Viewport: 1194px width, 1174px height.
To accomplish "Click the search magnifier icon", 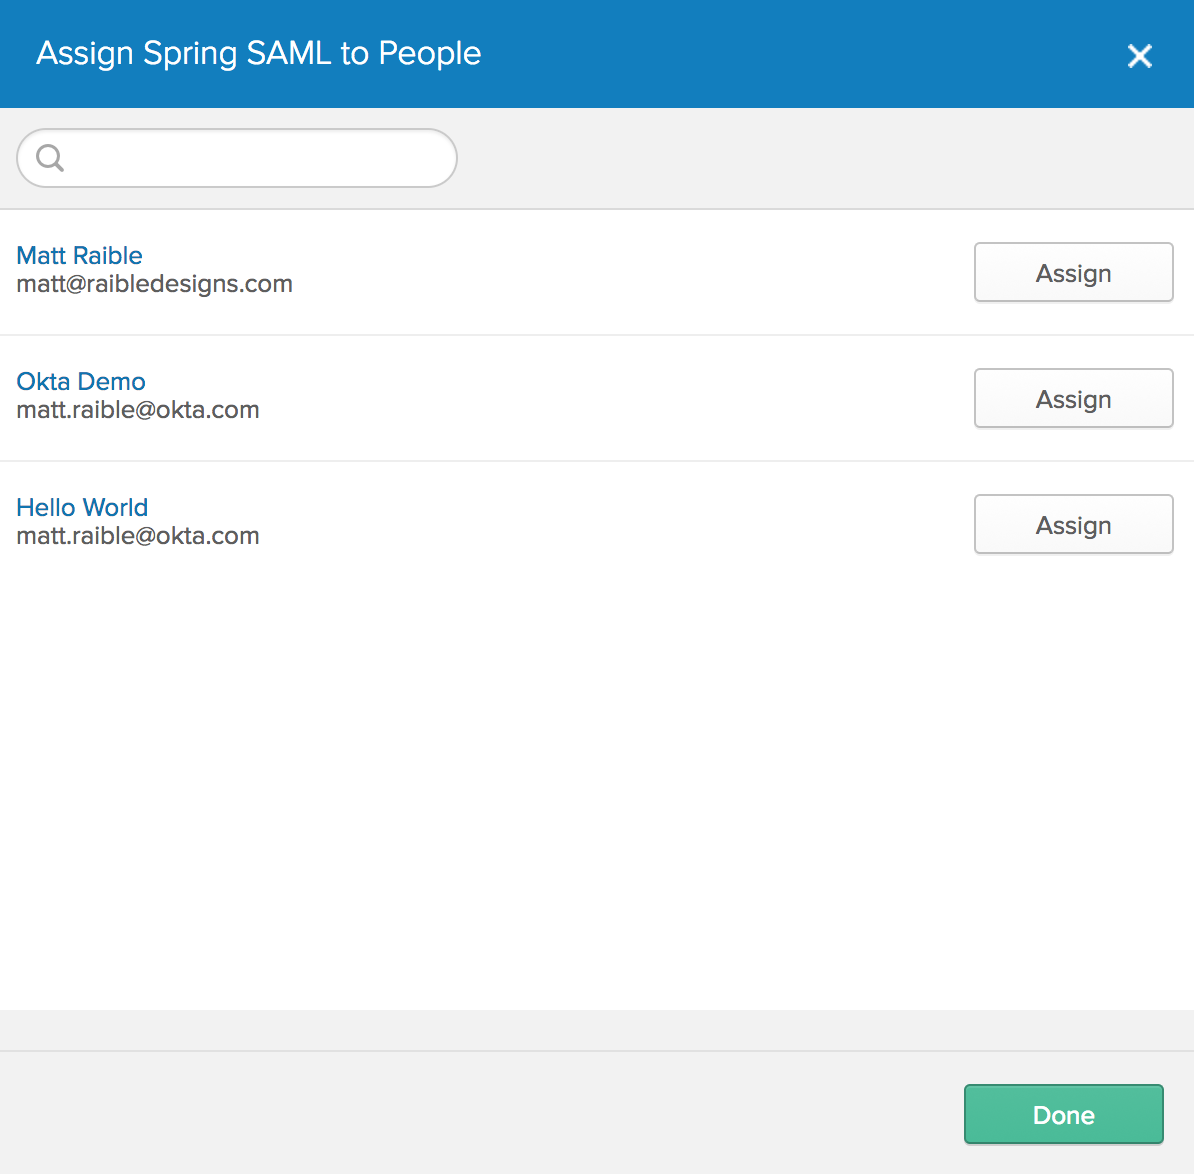I will [x=50, y=157].
